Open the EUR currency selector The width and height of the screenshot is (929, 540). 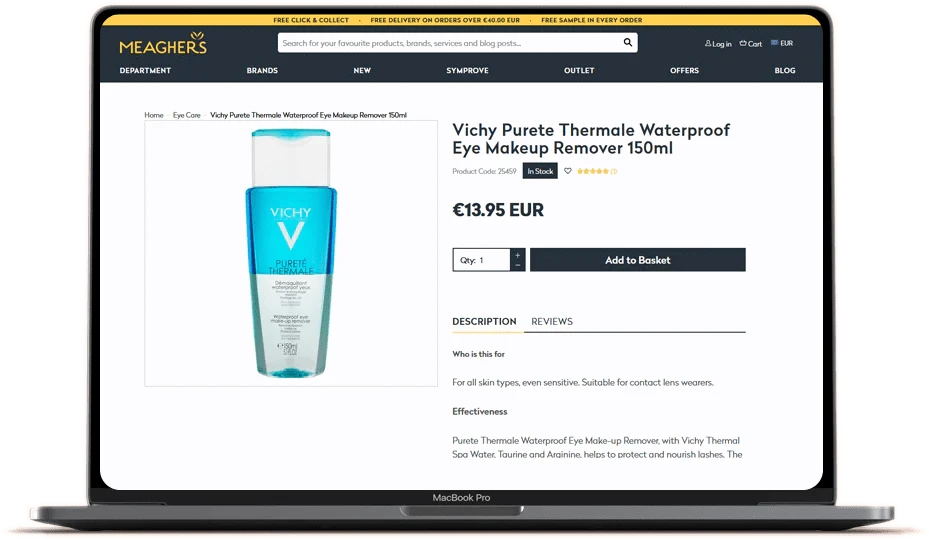(782, 43)
